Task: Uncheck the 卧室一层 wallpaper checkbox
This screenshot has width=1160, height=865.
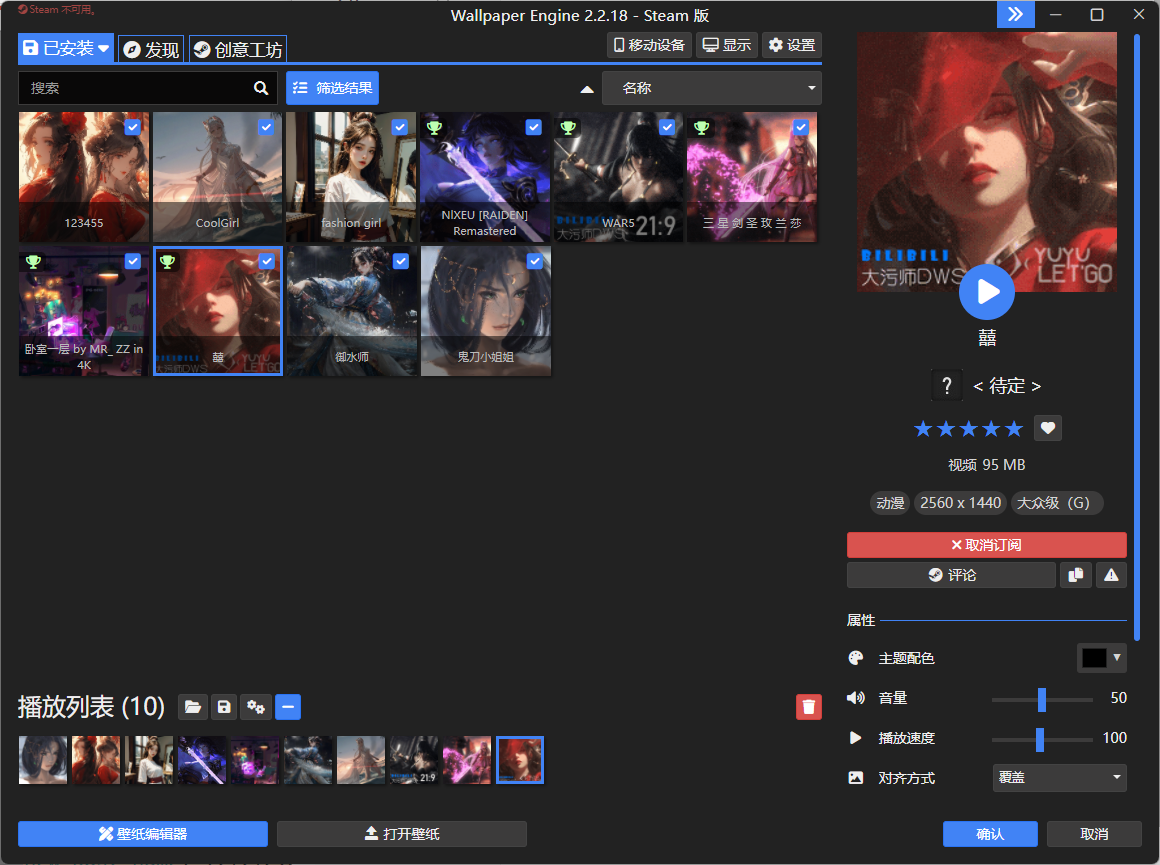Action: click(x=132, y=261)
